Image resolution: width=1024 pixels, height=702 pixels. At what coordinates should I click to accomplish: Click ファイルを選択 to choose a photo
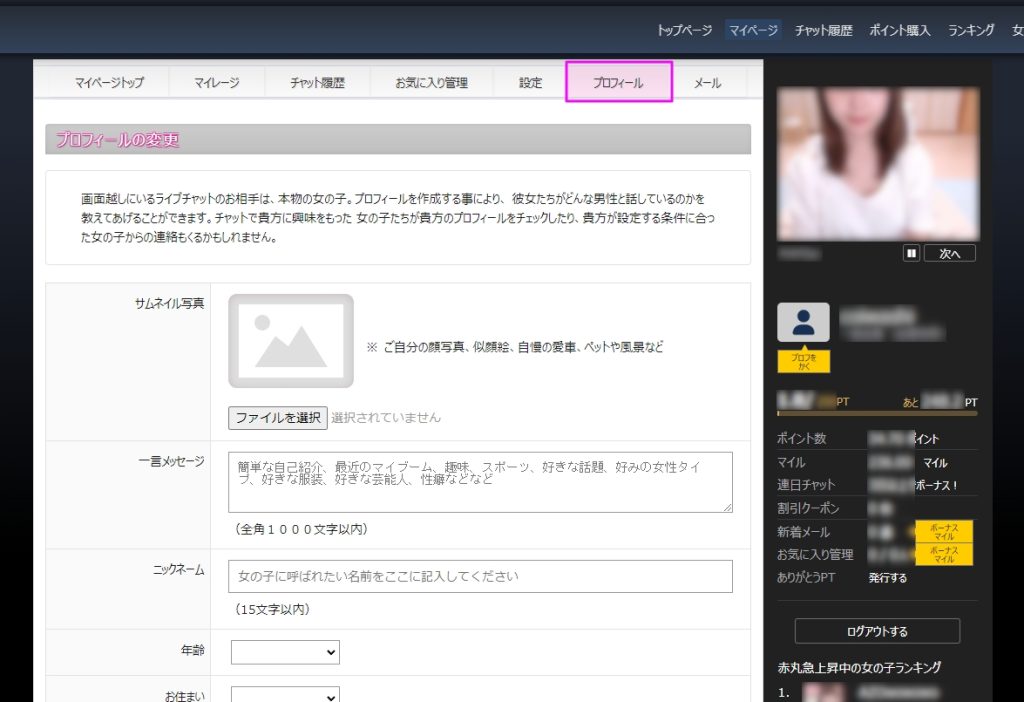point(277,417)
